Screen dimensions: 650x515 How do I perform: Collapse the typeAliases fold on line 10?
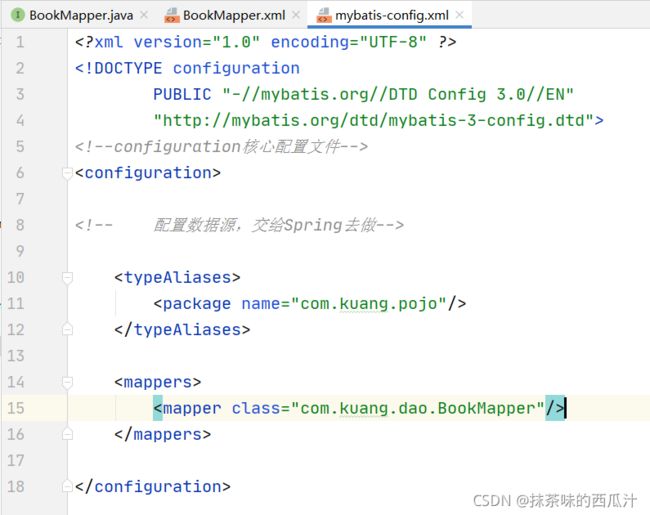pos(67,277)
